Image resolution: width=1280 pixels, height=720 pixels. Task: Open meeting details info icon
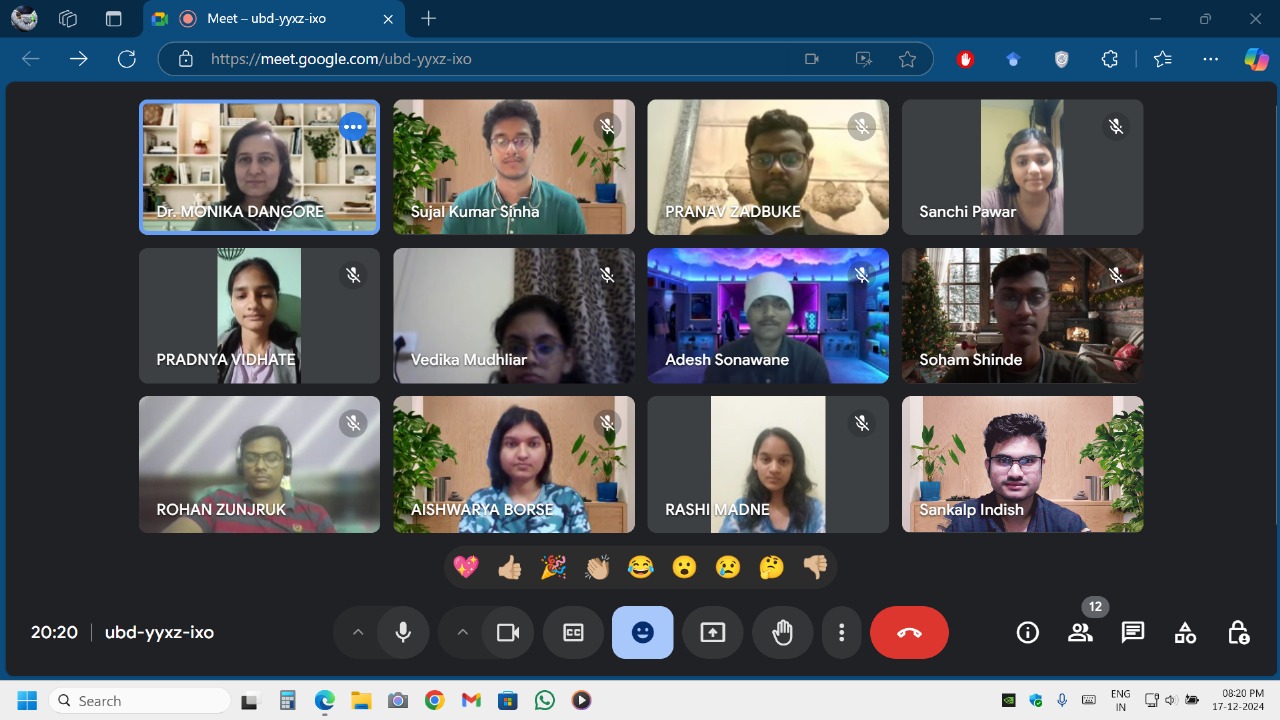pos(1027,632)
